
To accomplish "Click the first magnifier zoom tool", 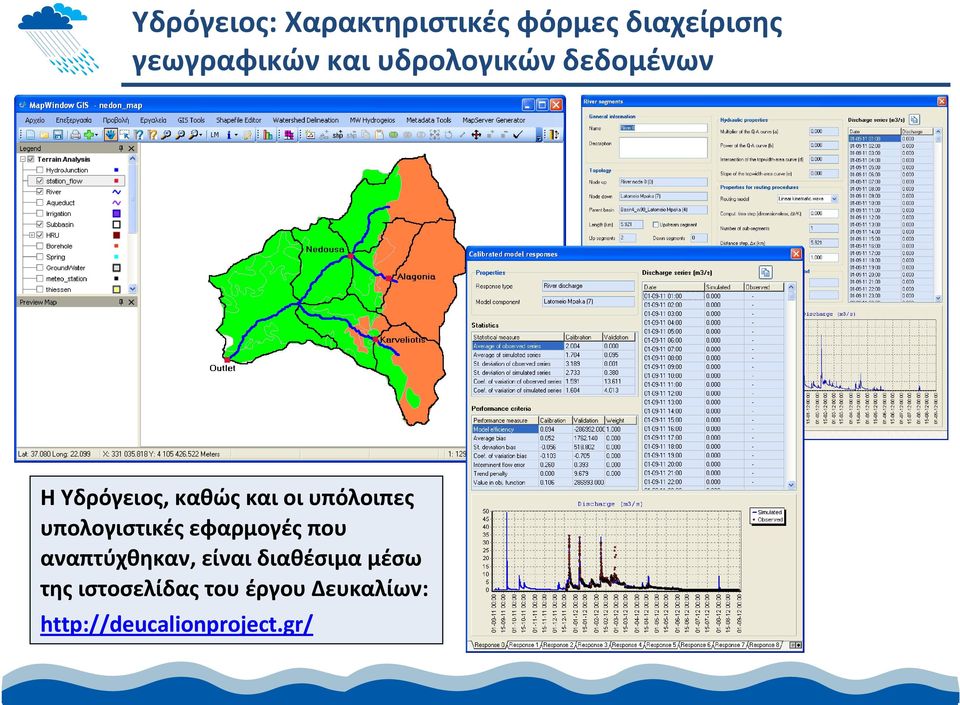I will coord(166,135).
